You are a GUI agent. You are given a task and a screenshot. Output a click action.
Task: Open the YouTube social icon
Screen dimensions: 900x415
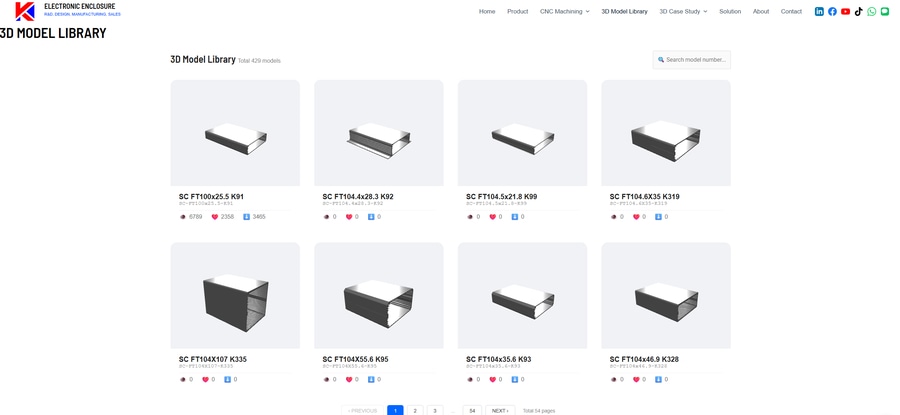click(845, 11)
